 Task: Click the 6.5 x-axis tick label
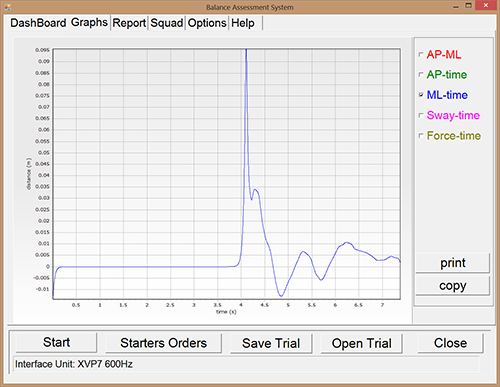358,305
